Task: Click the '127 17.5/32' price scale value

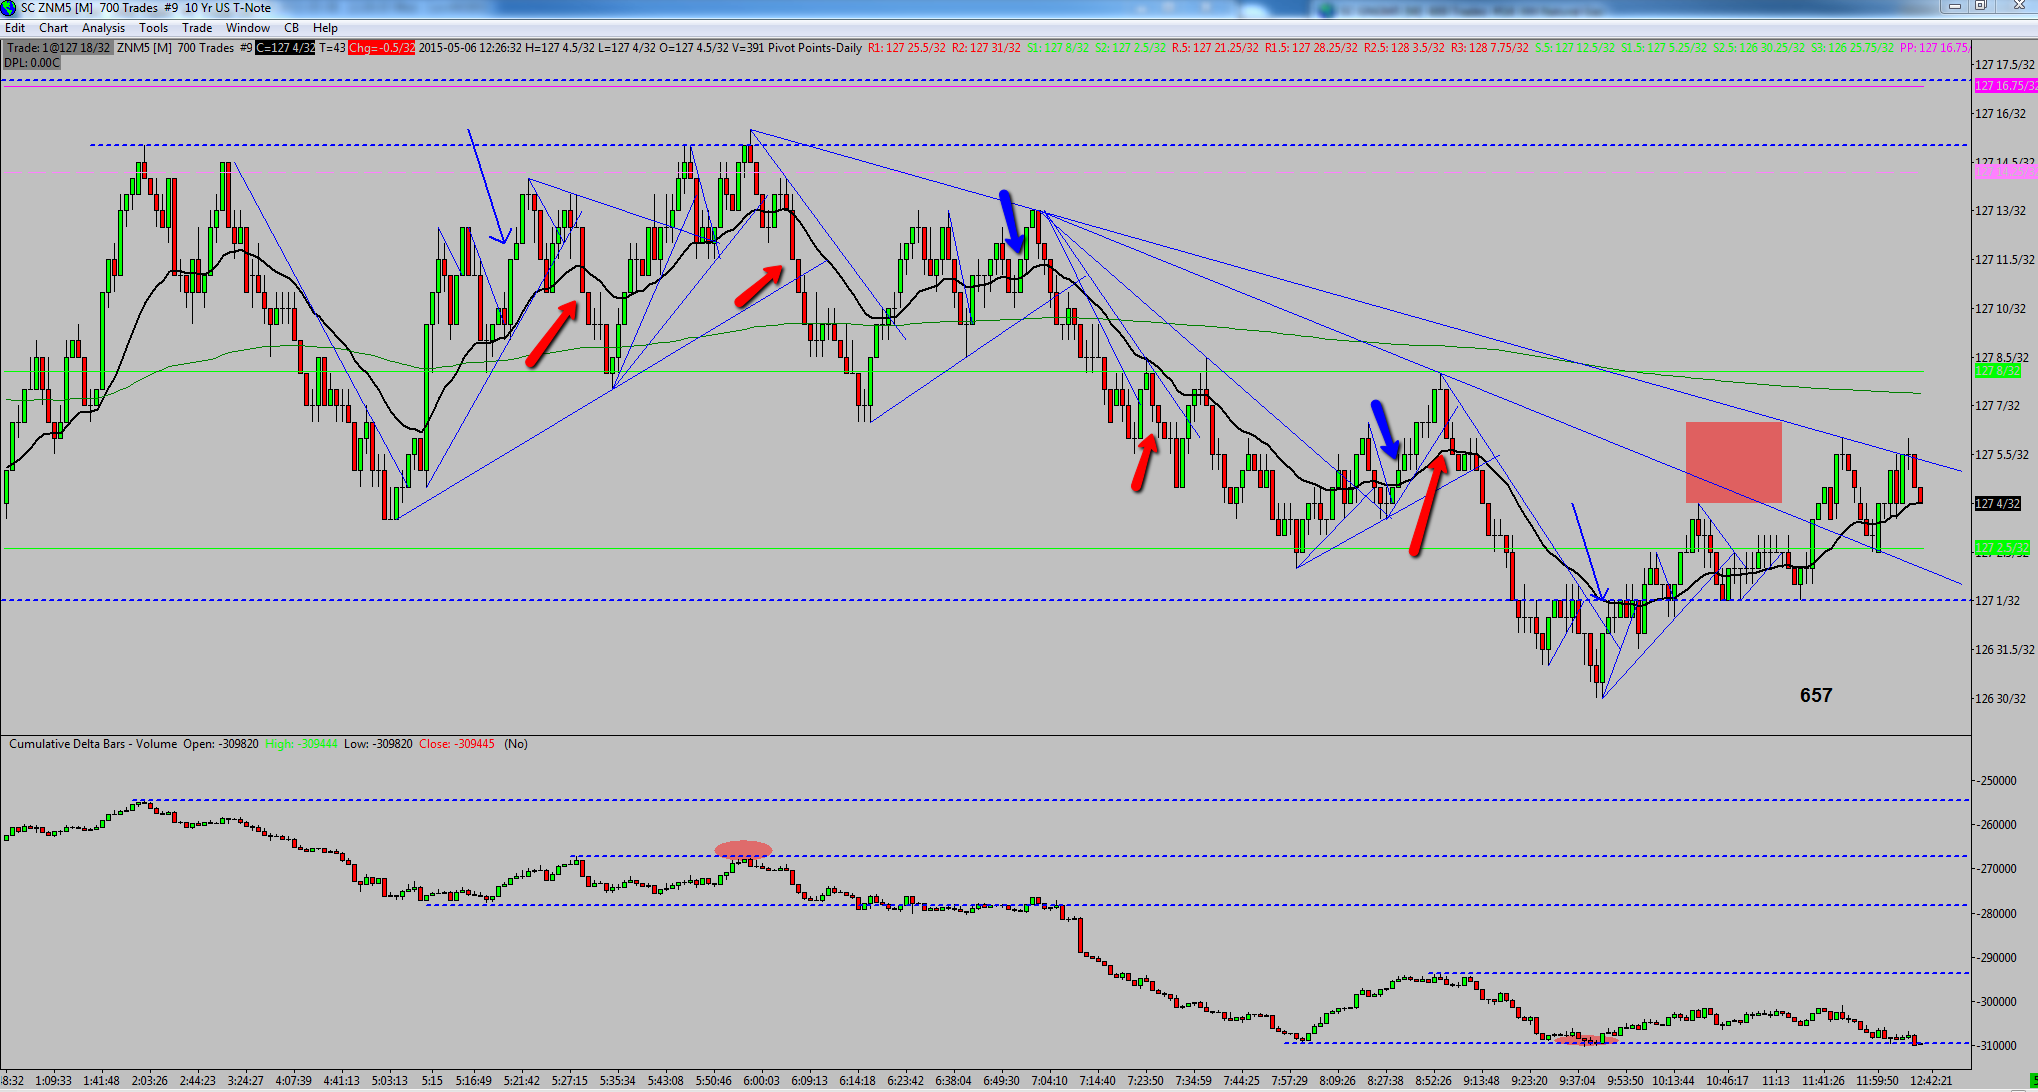Action: pyautogui.click(x=2004, y=65)
